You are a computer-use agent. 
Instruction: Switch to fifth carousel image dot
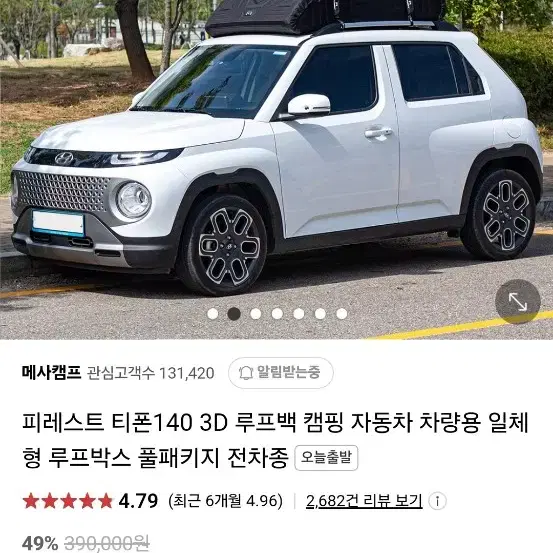tap(299, 314)
